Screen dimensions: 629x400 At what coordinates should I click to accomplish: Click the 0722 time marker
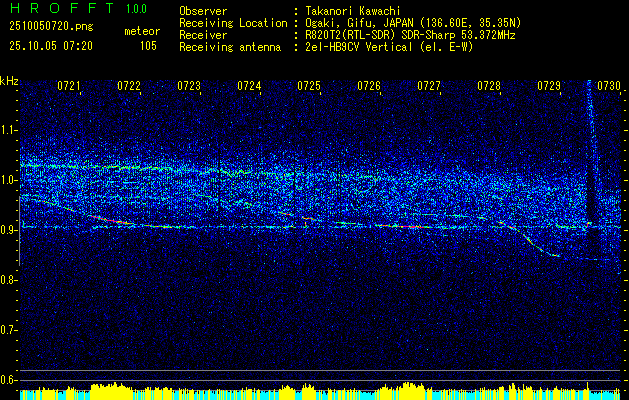point(129,86)
